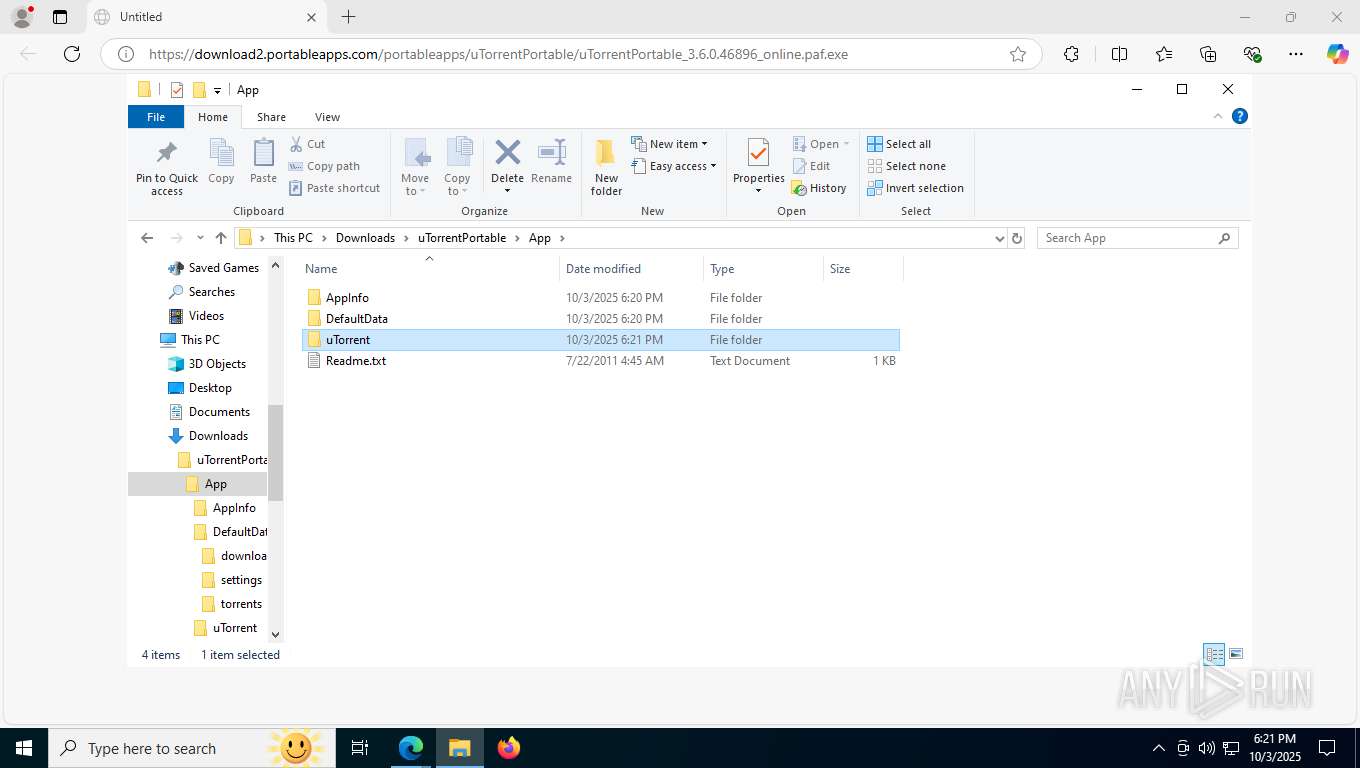Open the Move to menu

point(415,167)
